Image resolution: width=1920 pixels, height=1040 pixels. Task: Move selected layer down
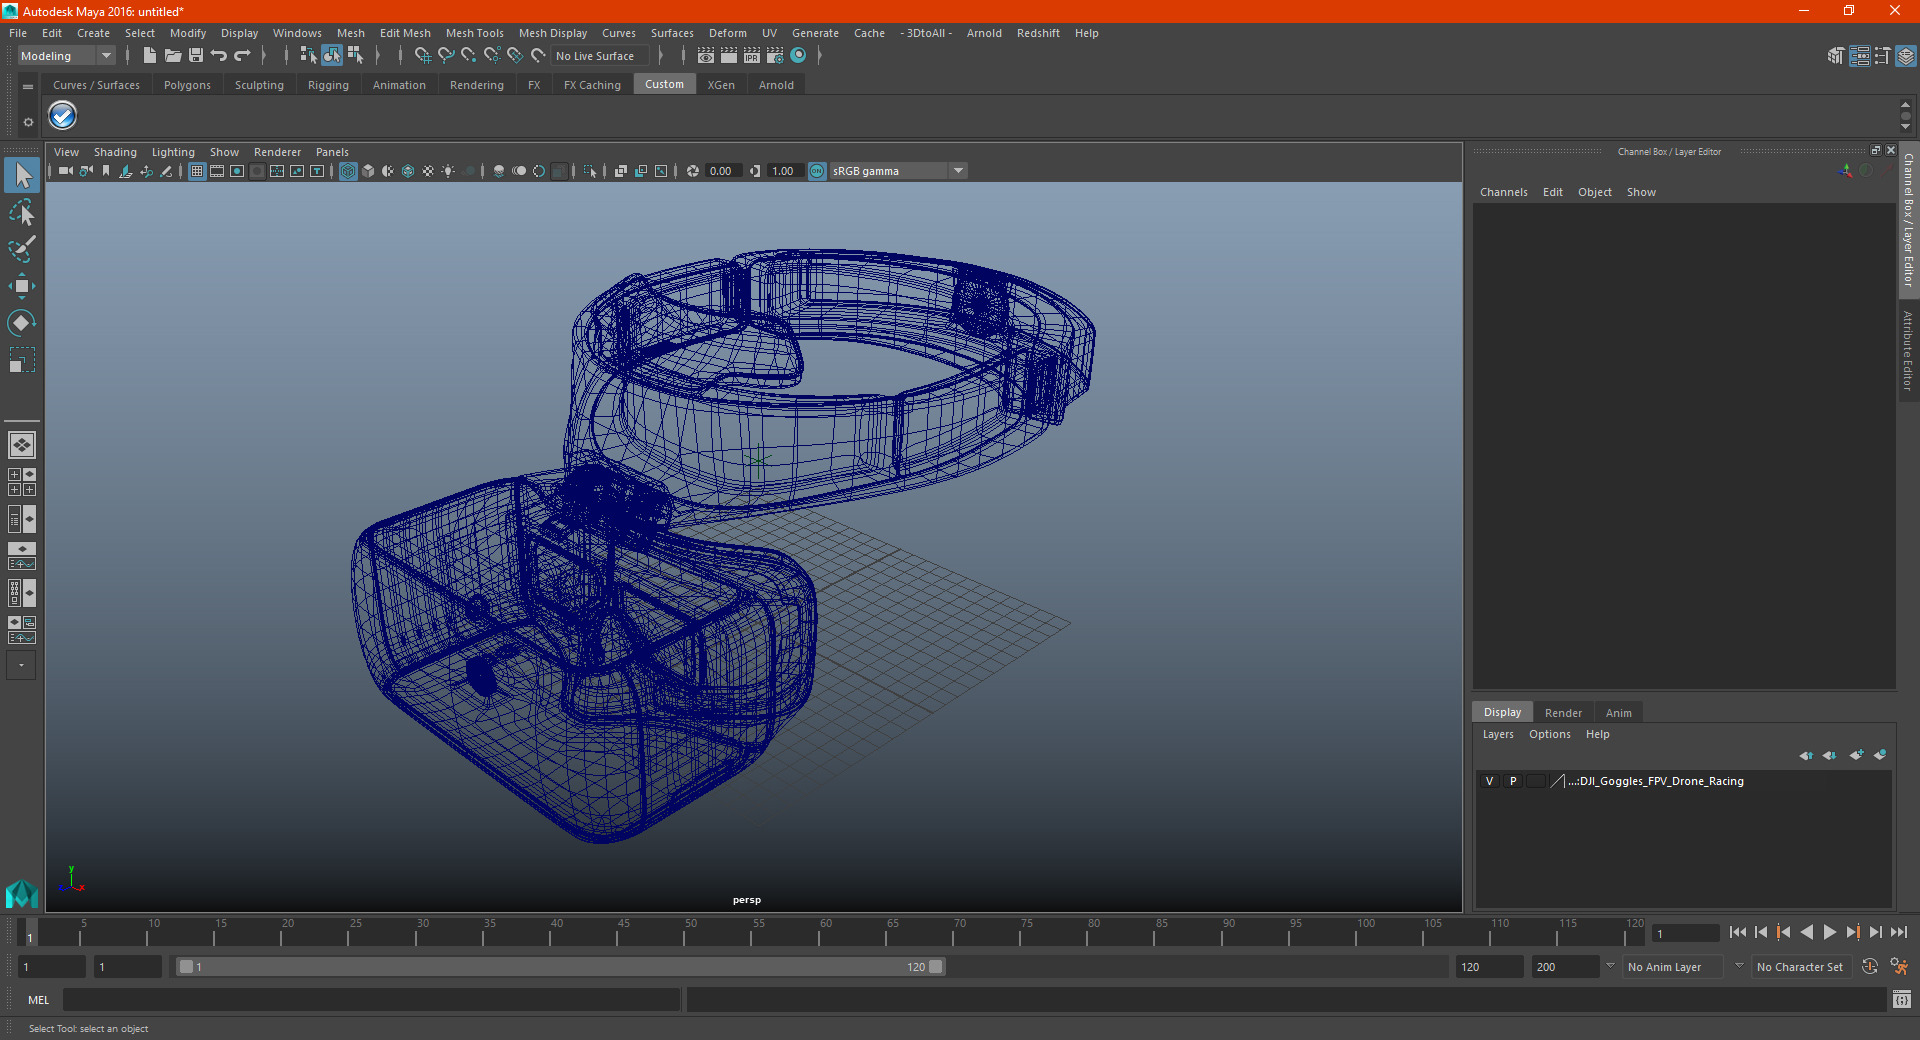[1829, 755]
